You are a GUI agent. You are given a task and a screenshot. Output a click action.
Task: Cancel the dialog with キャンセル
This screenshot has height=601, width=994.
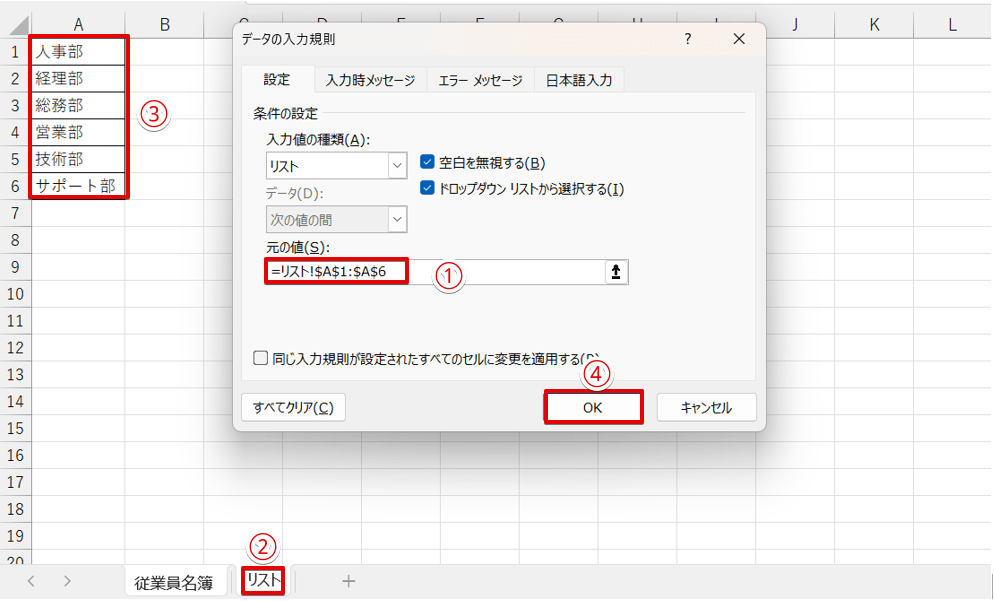pos(706,407)
